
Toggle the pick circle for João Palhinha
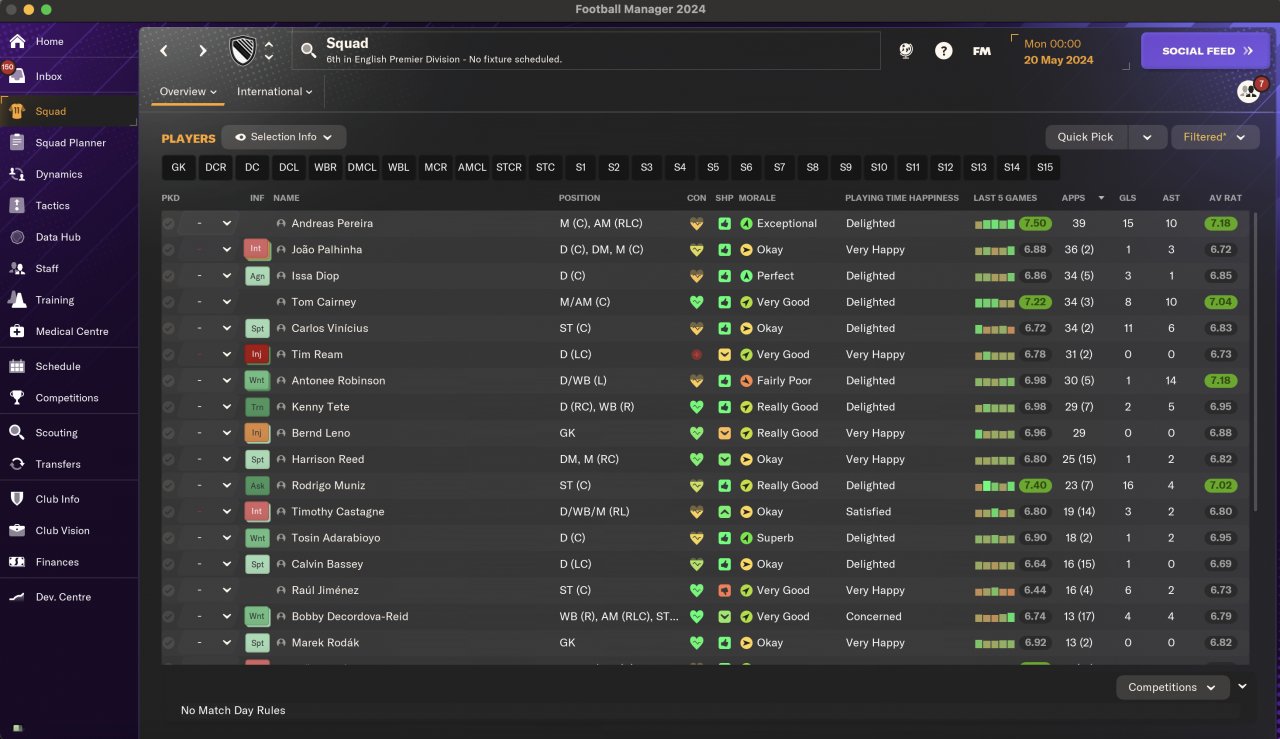pos(168,250)
